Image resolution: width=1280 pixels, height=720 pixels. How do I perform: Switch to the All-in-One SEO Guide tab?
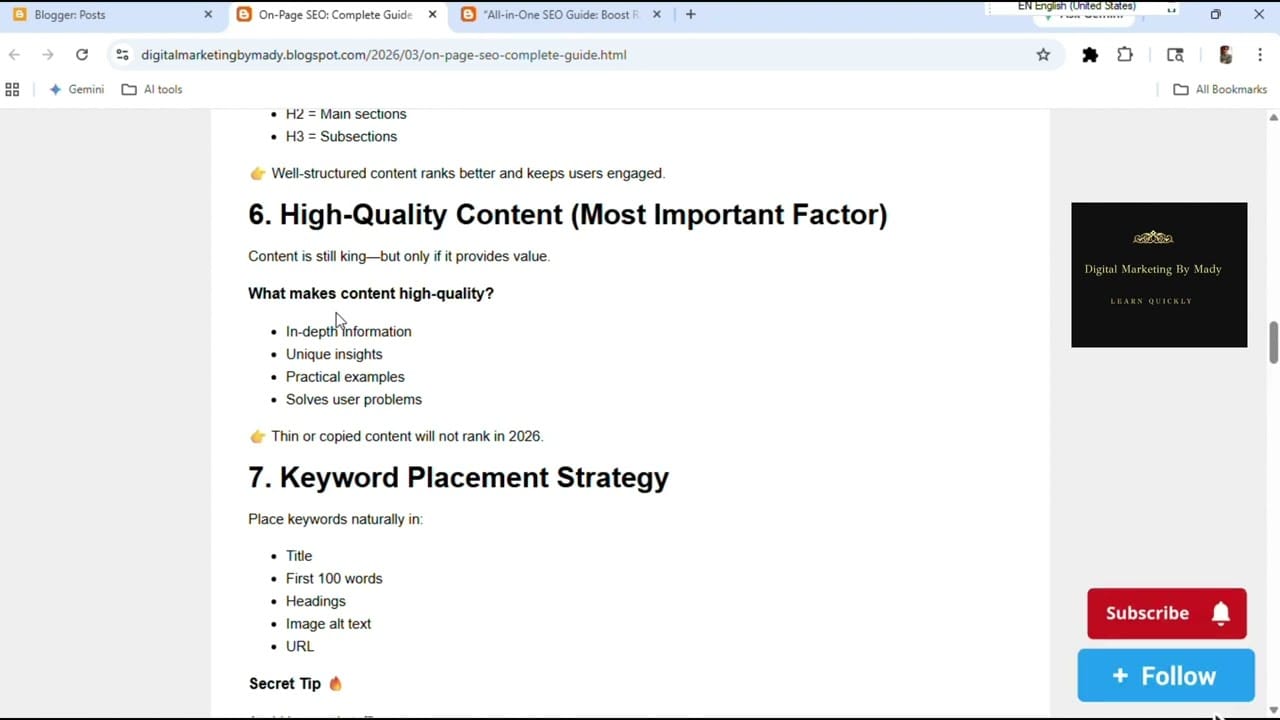coord(555,14)
